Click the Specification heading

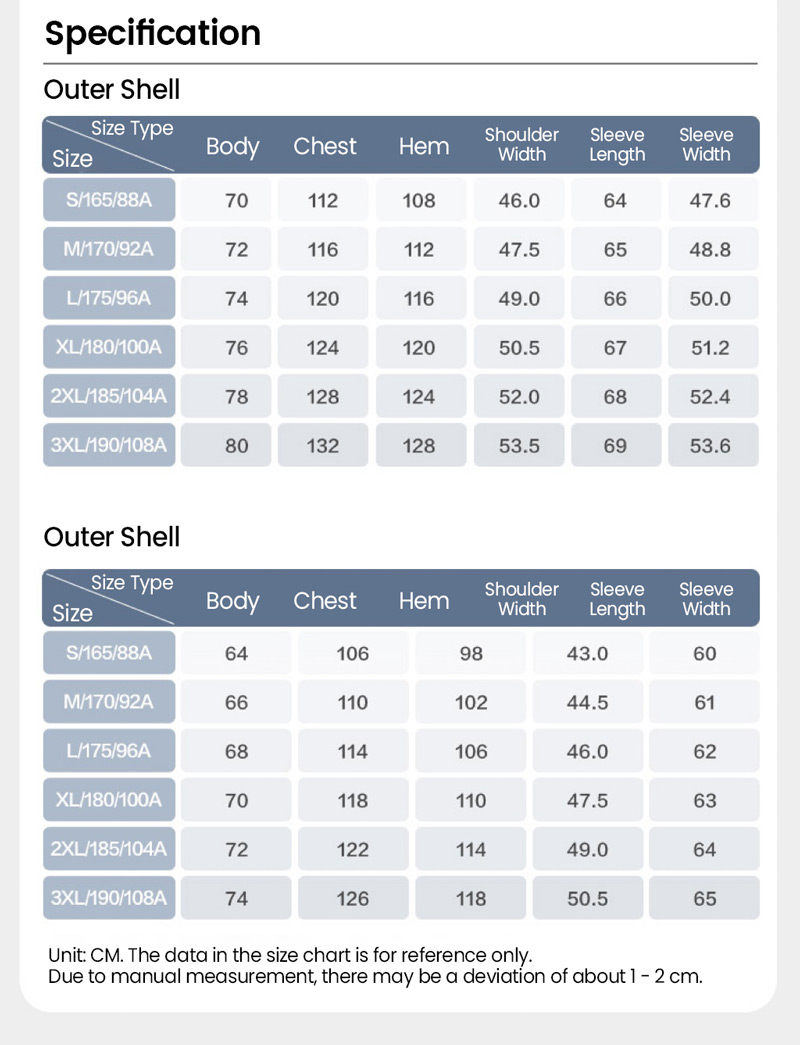point(153,33)
